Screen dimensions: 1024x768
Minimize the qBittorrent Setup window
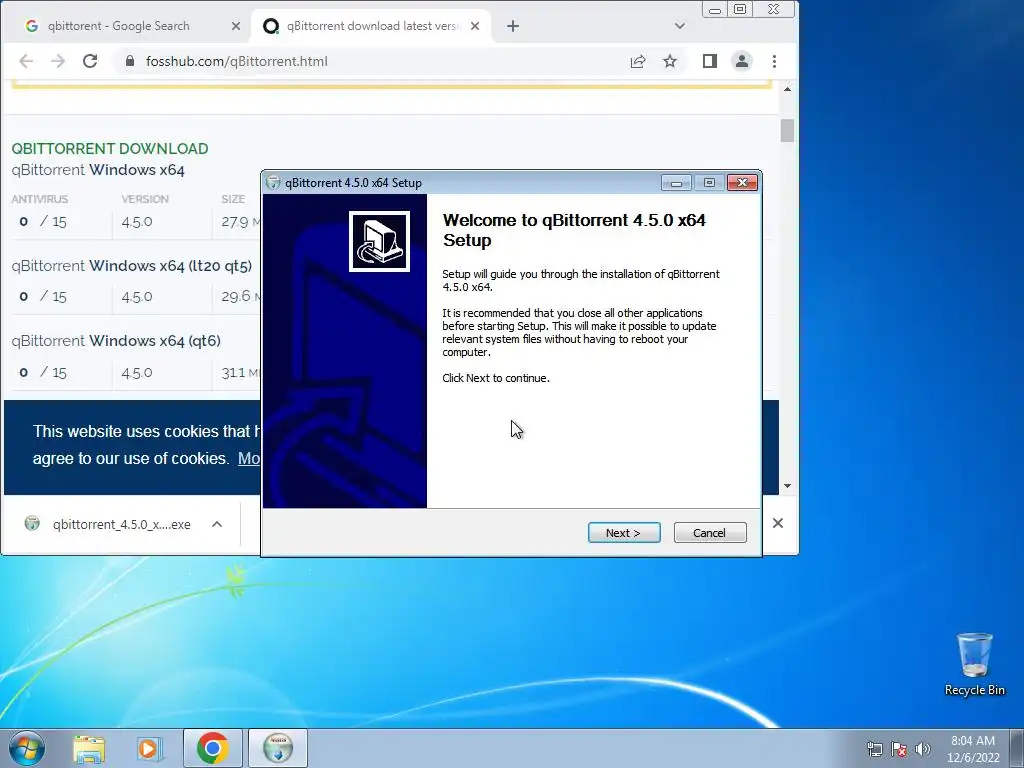(676, 183)
